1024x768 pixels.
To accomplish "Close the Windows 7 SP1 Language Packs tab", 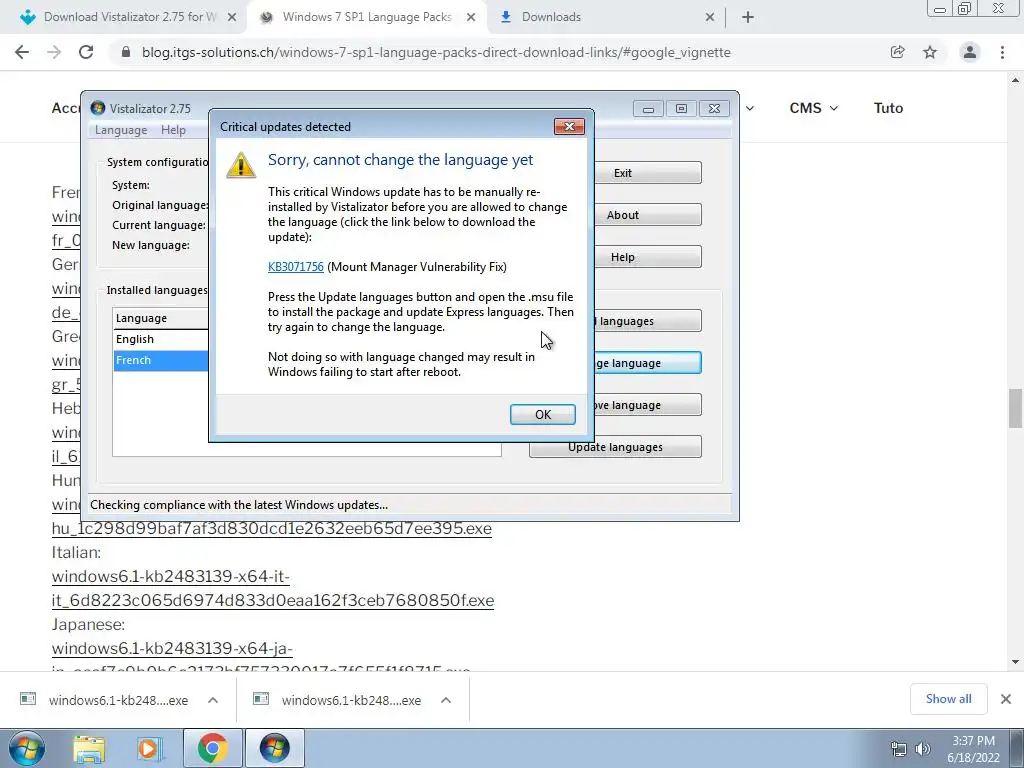I will 471,18.
